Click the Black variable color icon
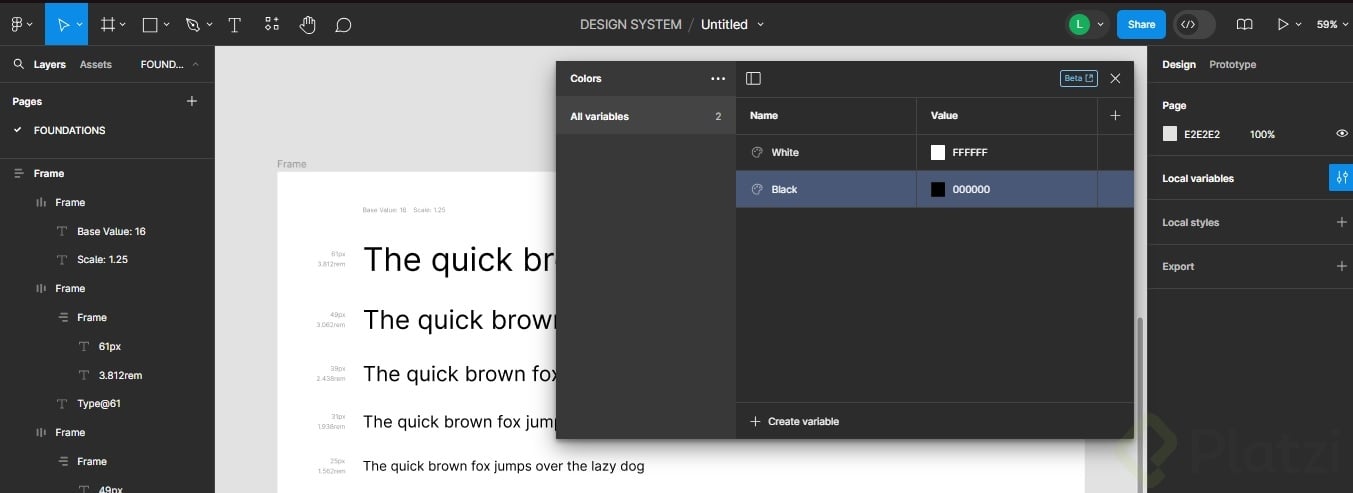 pyautogui.click(x=757, y=189)
